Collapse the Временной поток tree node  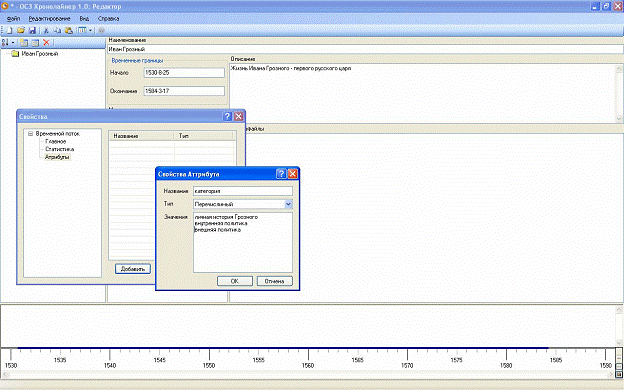[30, 134]
